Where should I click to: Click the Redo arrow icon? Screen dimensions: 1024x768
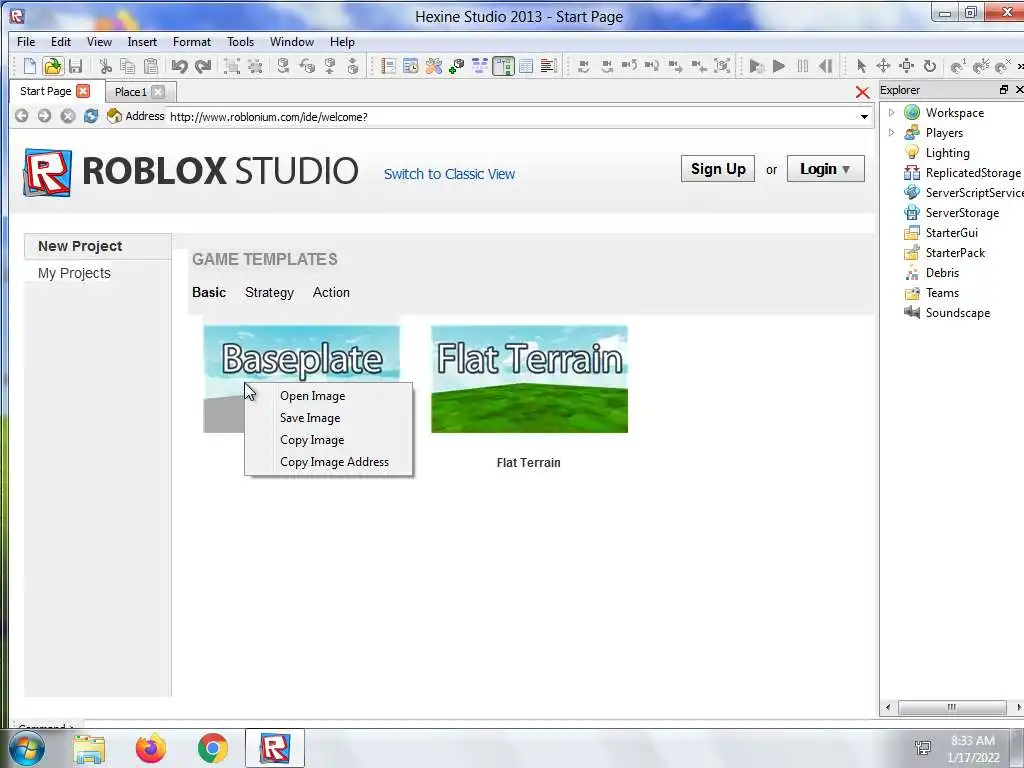click(x=203, y=66)
